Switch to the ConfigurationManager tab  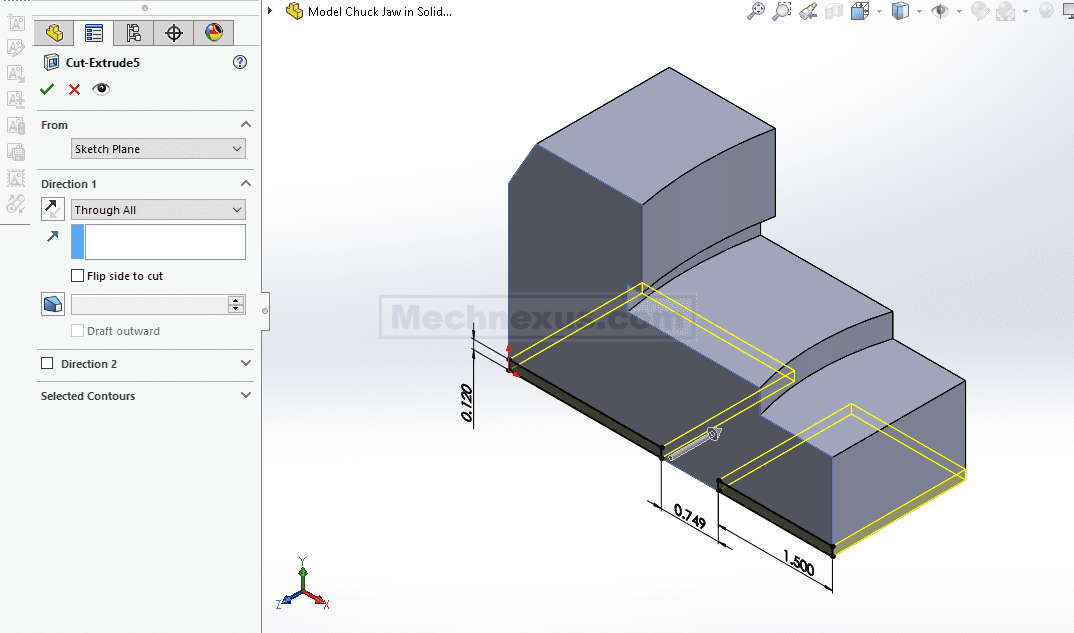pyautogui.click(x=134, y=33)
